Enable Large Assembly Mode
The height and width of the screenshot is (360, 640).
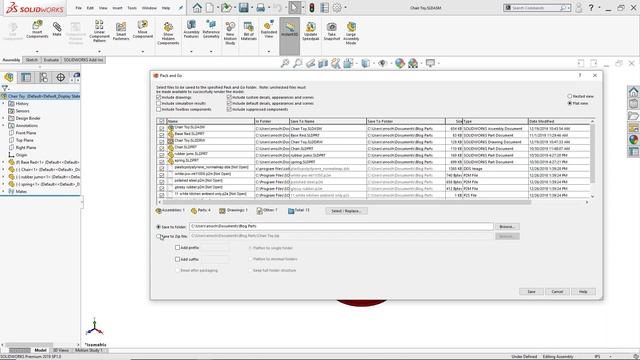click(351, 33)
